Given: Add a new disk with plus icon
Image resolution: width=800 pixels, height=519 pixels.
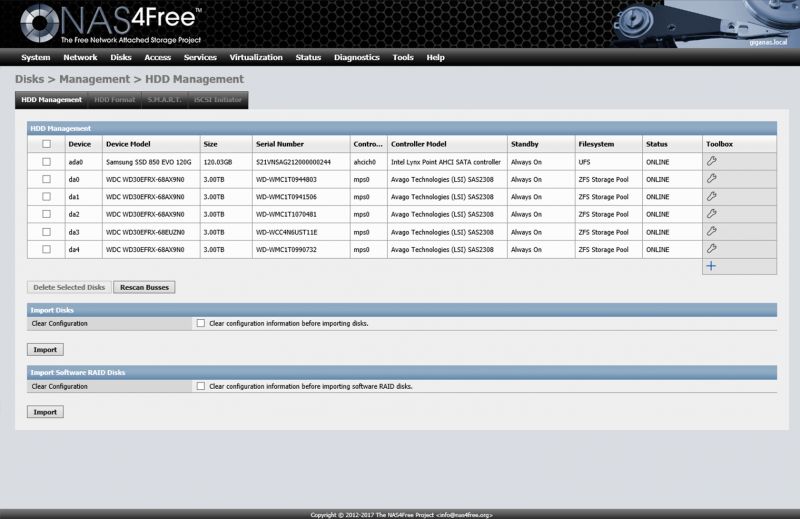Looking at the screenshot, I should pyautogui.click(x=711, y=266).
